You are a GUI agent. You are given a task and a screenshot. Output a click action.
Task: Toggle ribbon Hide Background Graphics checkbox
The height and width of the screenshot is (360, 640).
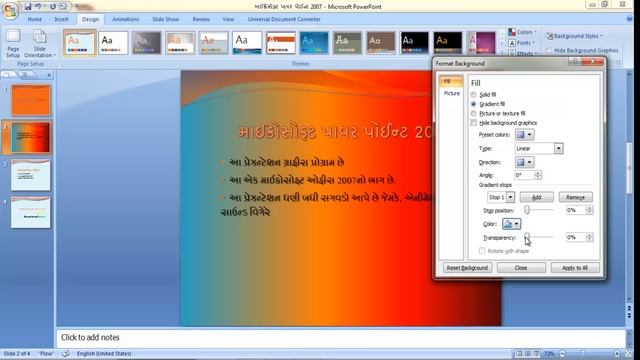click(x=549, y=50)
